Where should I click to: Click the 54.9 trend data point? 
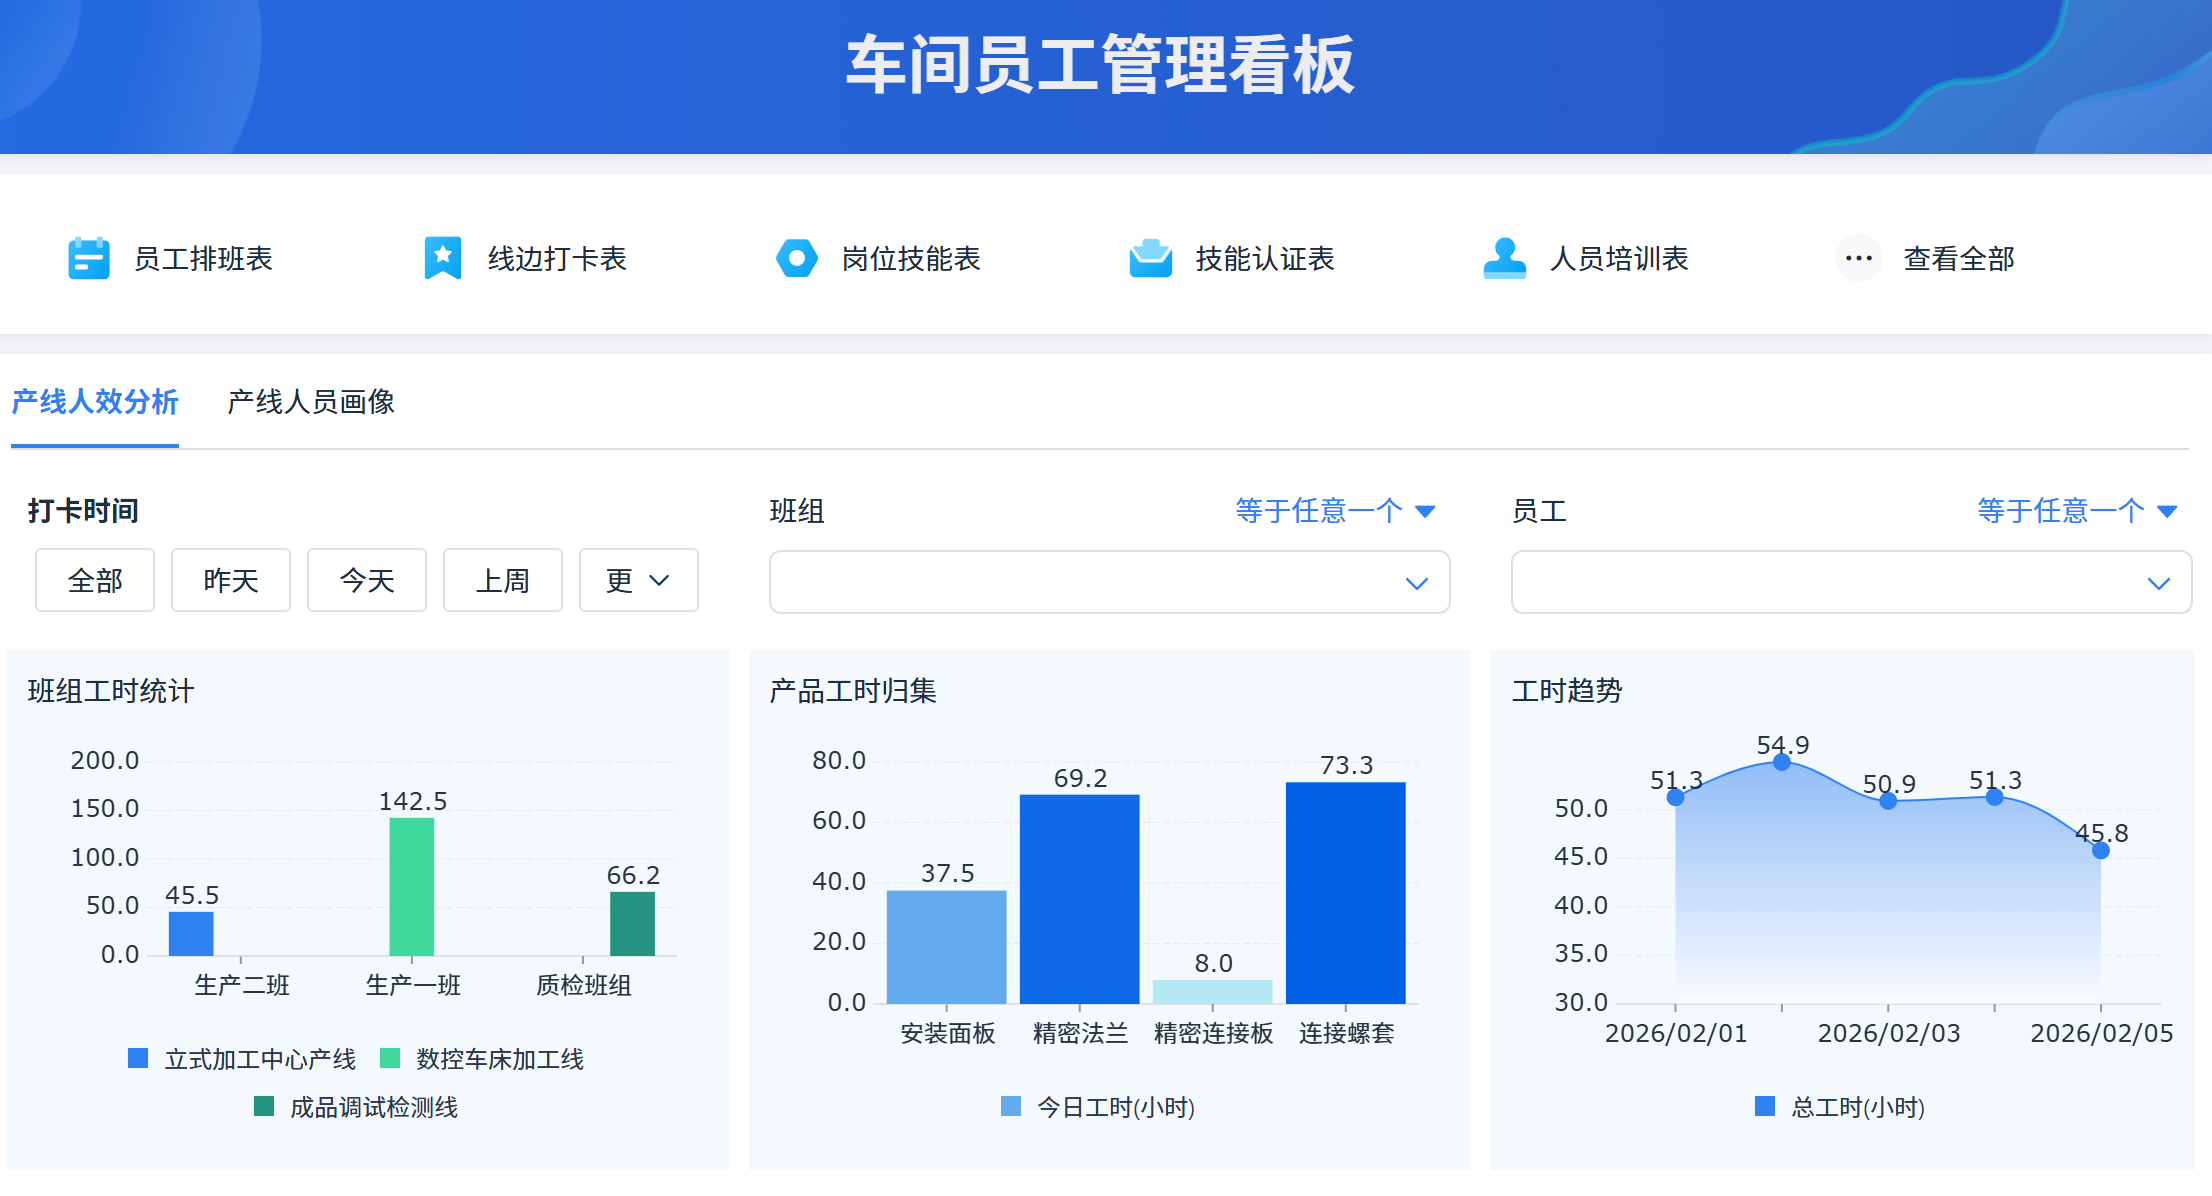click(x=1782, y=762)
